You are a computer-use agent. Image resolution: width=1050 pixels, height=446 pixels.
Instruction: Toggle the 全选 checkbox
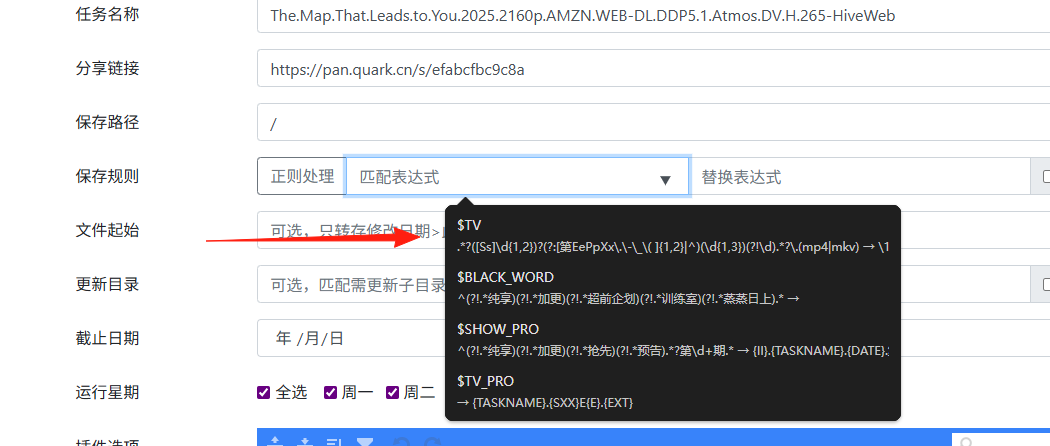coord(263,392)
